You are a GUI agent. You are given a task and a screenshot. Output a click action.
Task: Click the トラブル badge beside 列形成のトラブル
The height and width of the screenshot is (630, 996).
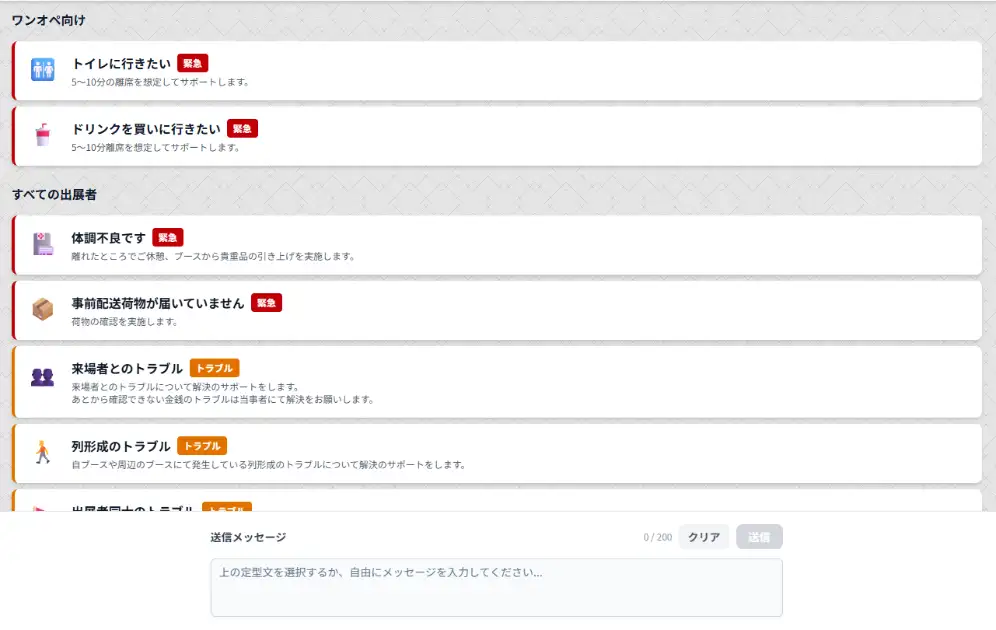click(202, 446)
